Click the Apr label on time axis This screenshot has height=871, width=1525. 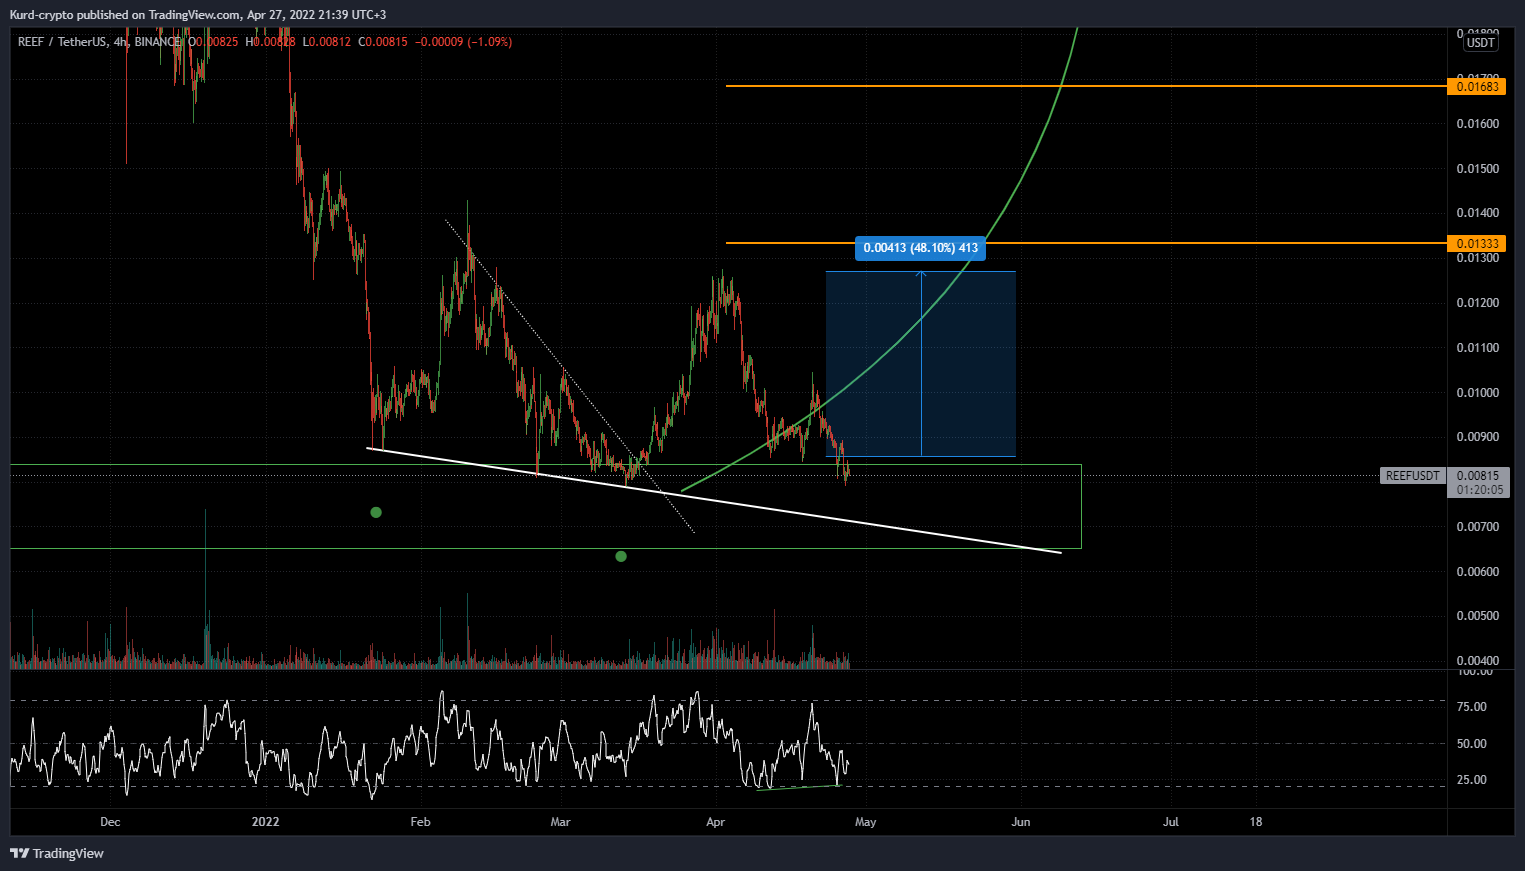click(x=715, y=822)
